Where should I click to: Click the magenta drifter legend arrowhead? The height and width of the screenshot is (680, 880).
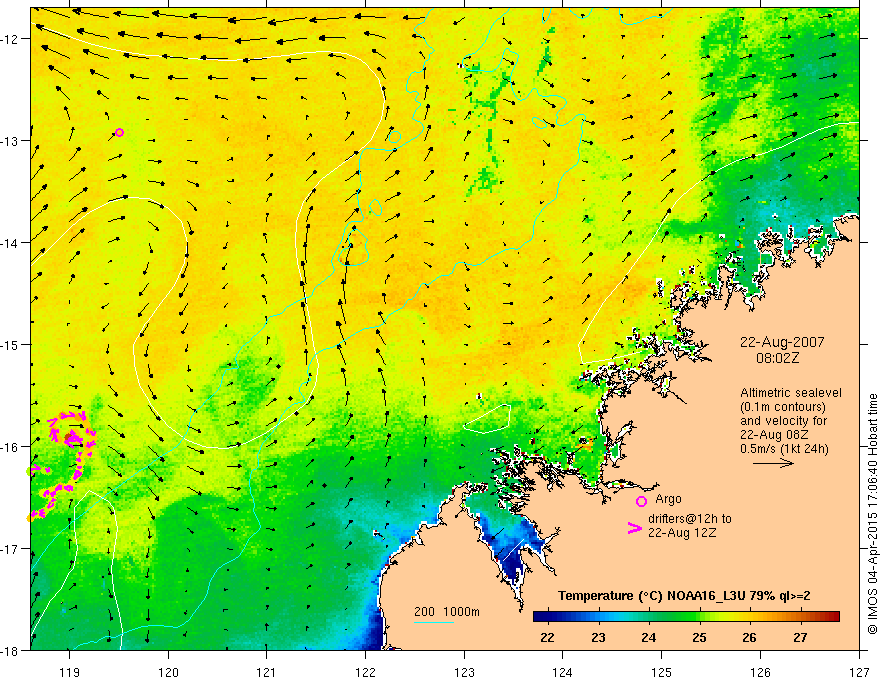634,528
